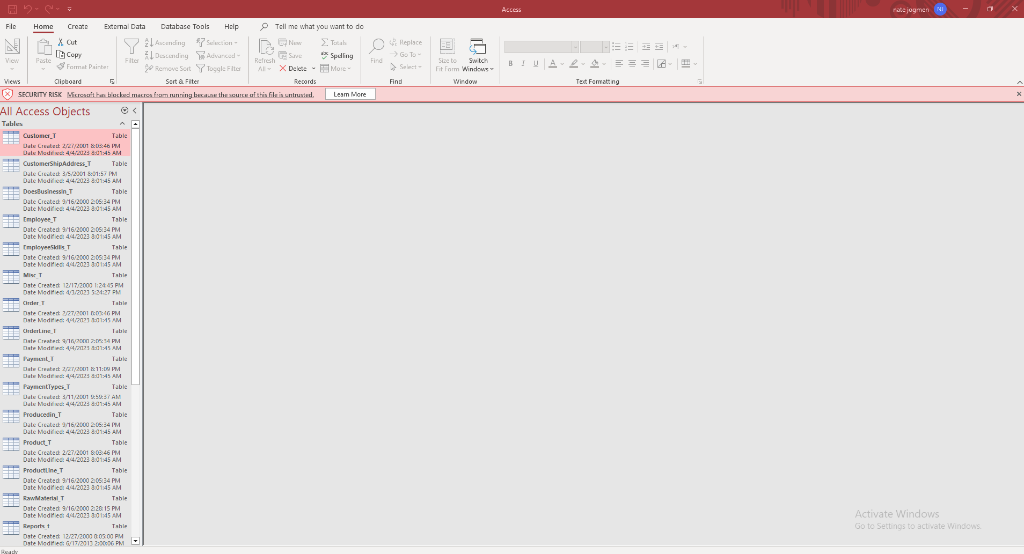This screenshot has height=554, width=1024.
Task: Click the background fill color button
Action: [594, 63]
